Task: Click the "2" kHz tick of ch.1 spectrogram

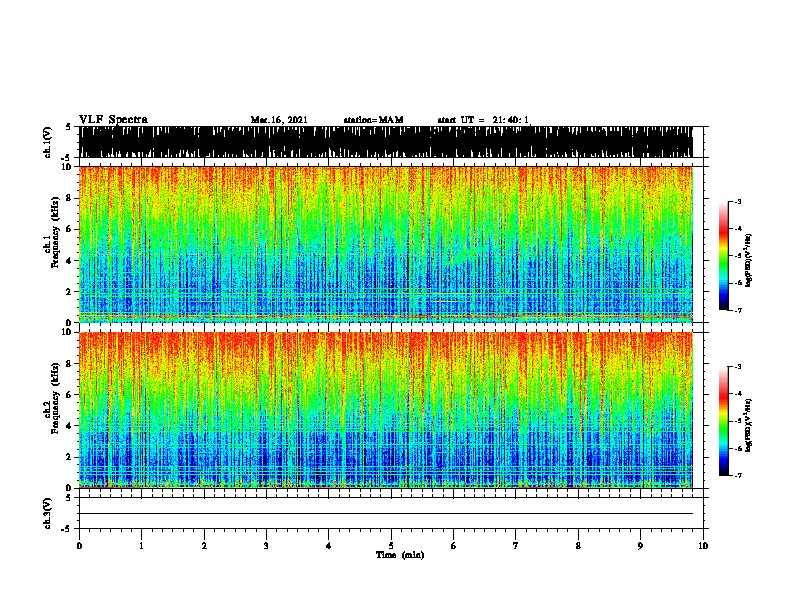Action: tap(69, 291)
